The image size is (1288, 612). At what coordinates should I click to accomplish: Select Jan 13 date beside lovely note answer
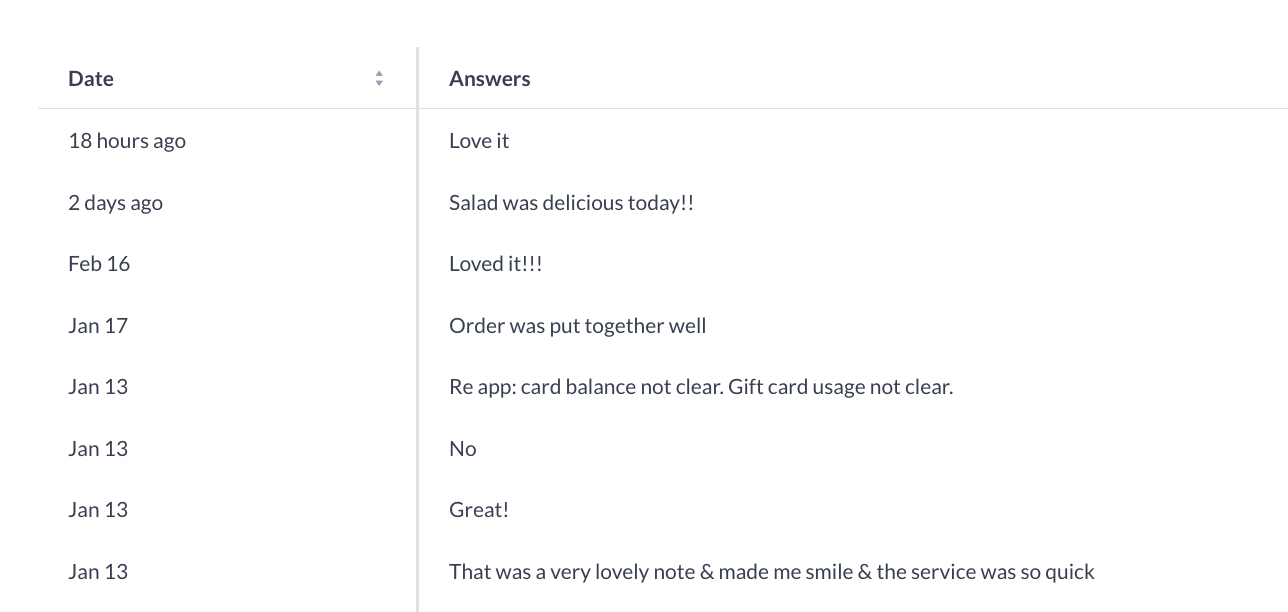tap(98, 572)
